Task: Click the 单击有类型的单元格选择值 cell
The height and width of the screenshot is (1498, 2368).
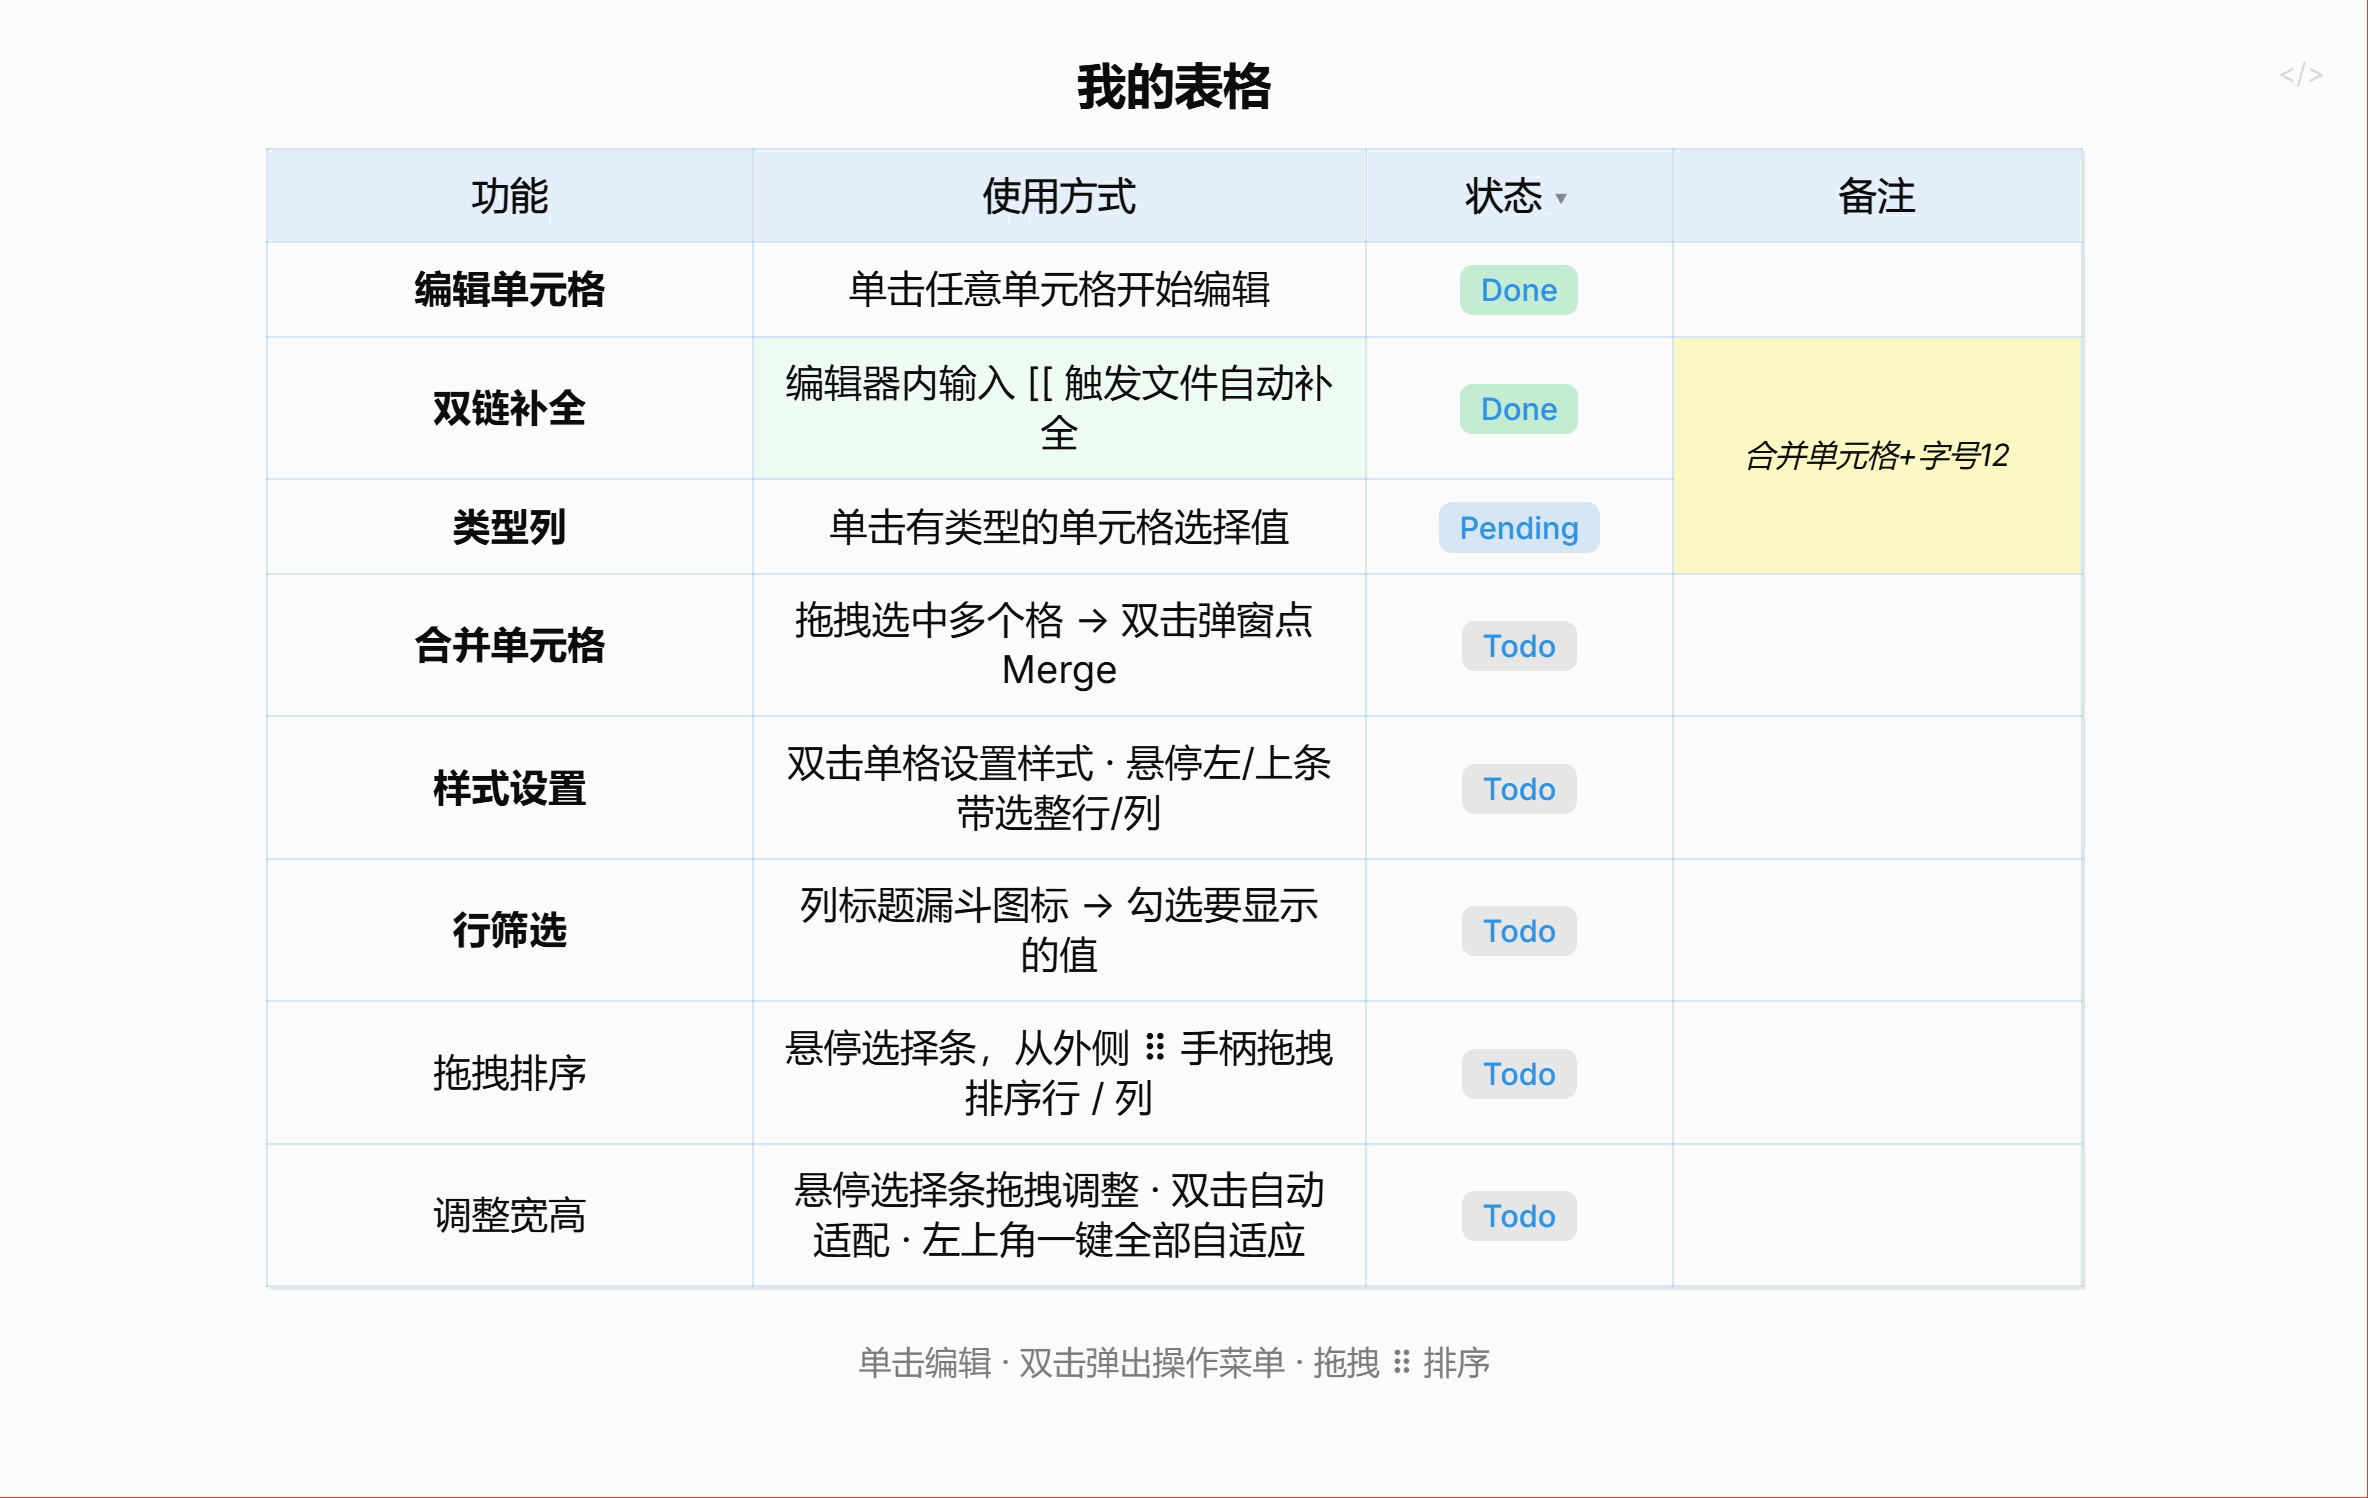Action: tap(1059, 527)
